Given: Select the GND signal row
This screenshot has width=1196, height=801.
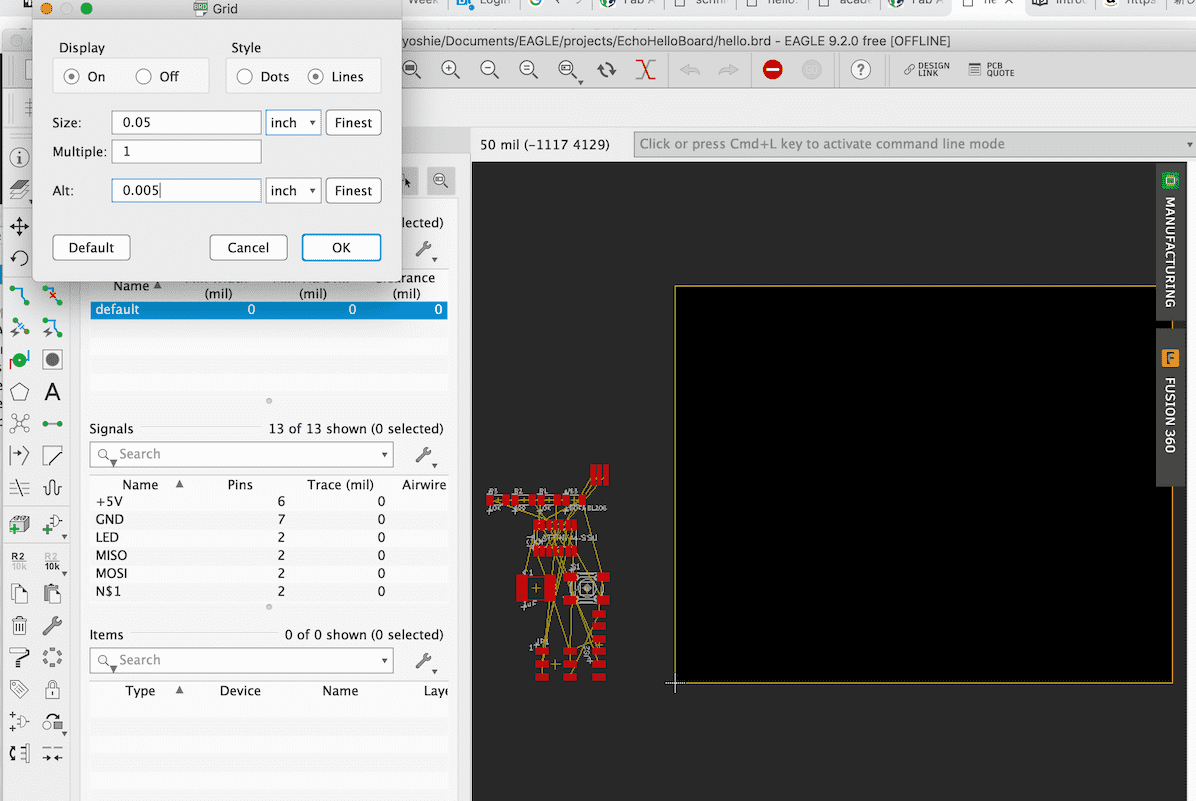Looking at the screenshot, I should point(268,520).
